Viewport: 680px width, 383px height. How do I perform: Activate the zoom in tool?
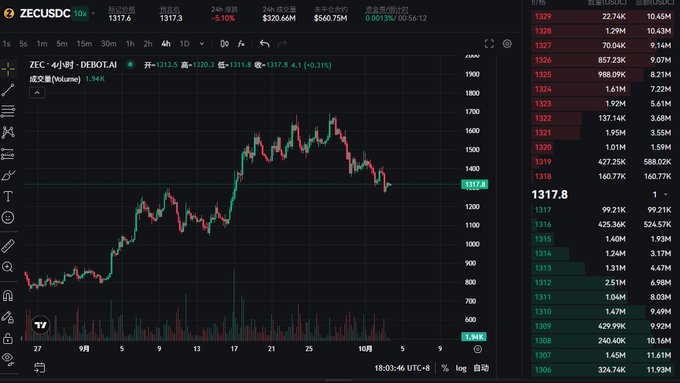[8, 267]
